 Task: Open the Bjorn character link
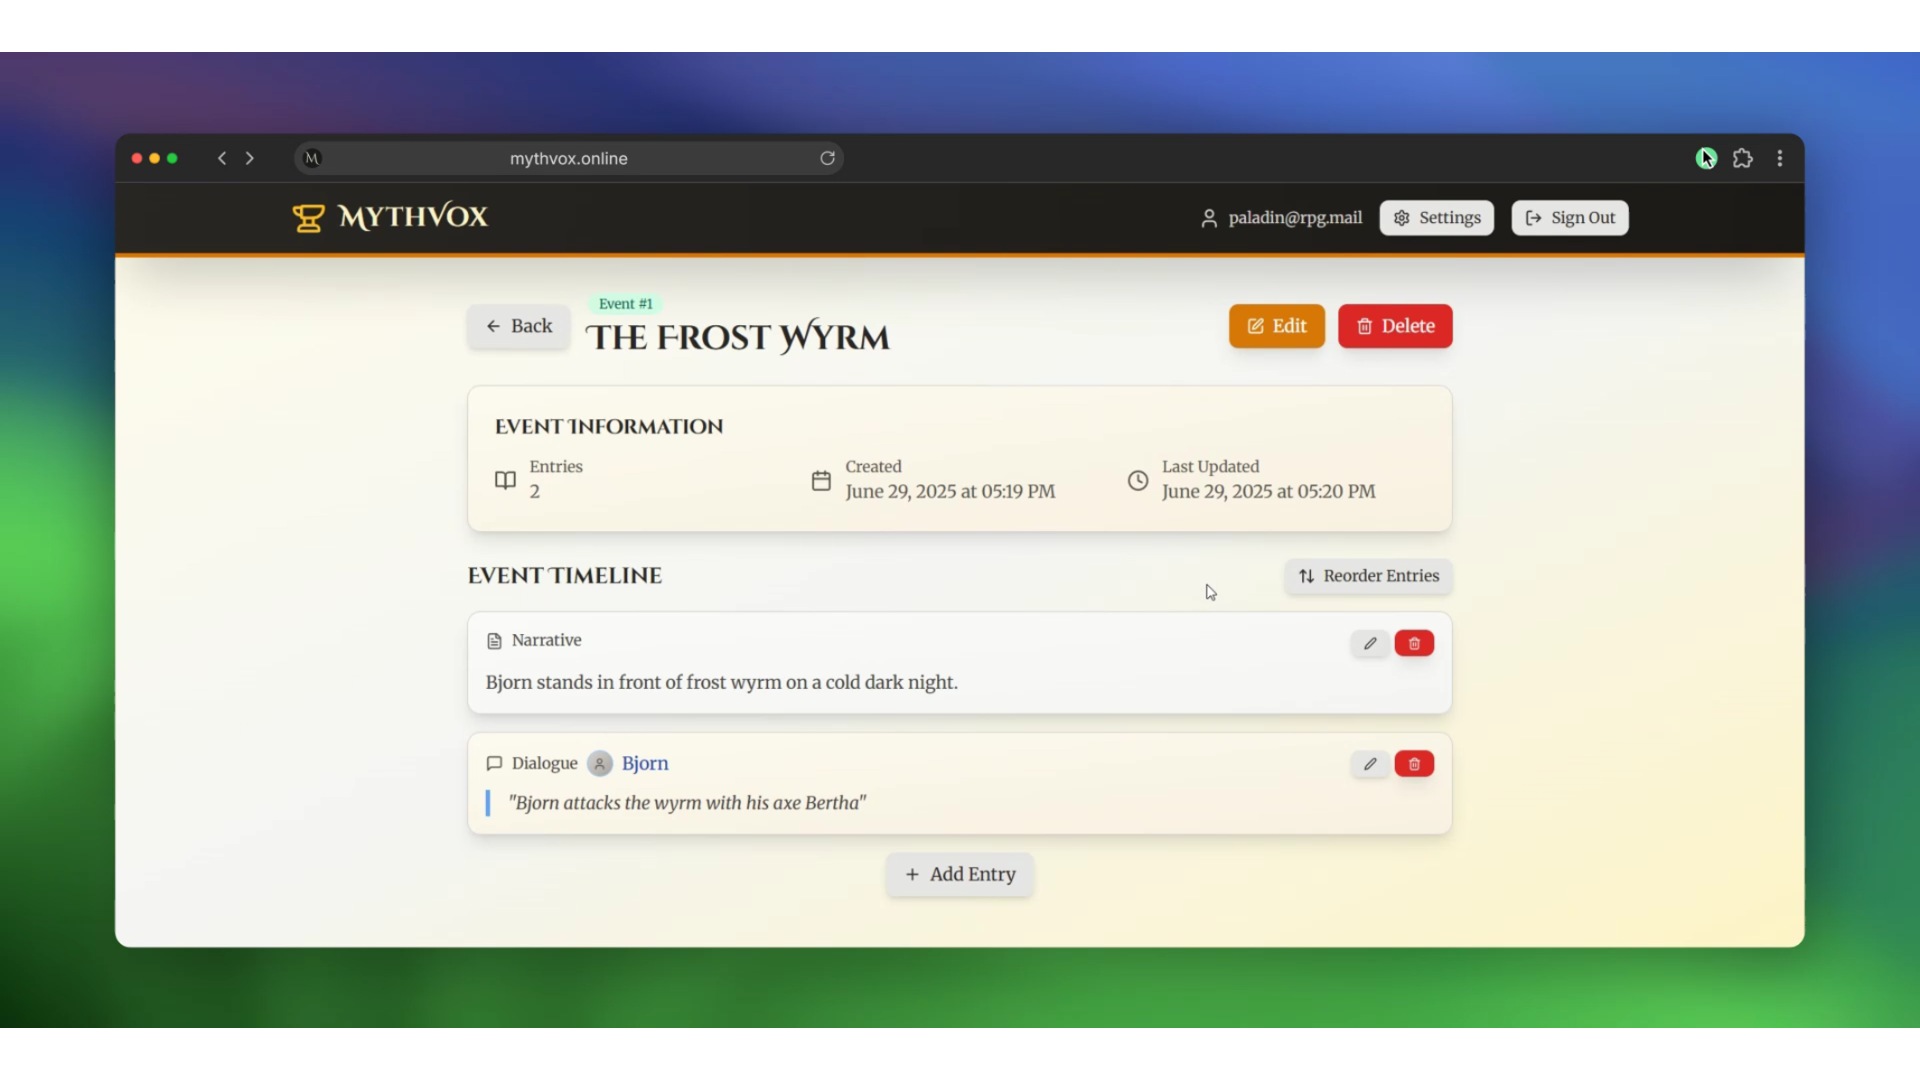pos(645,763)
